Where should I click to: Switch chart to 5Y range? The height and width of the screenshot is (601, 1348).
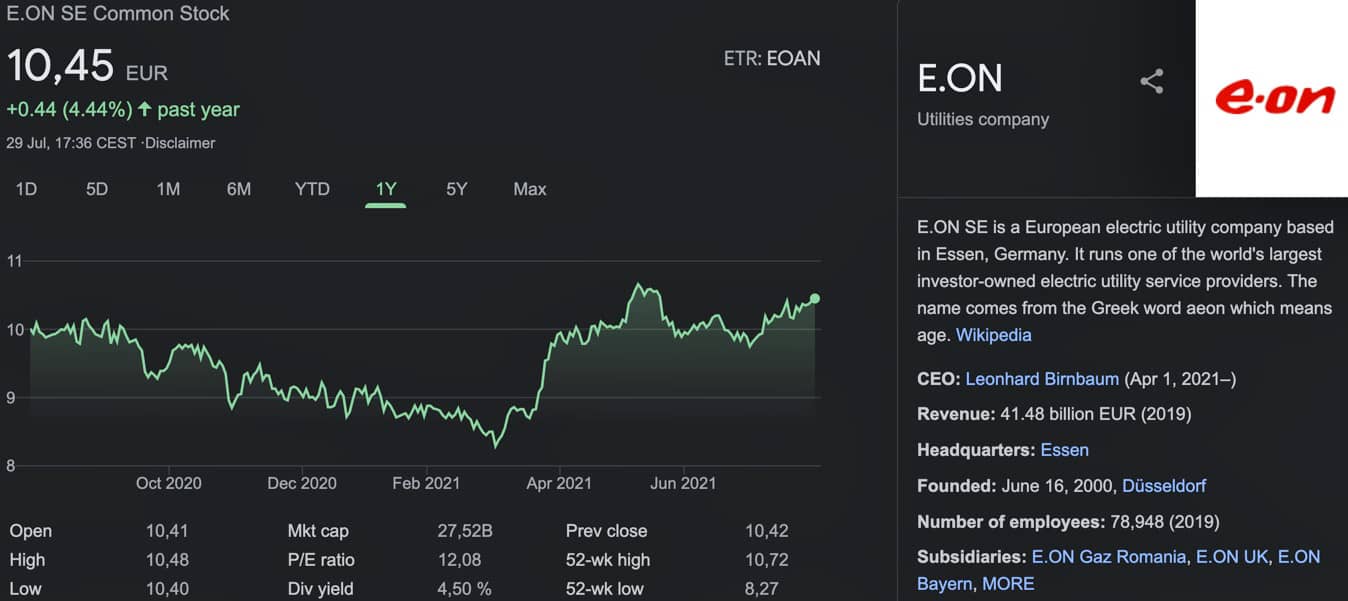[x=457, y=189]
